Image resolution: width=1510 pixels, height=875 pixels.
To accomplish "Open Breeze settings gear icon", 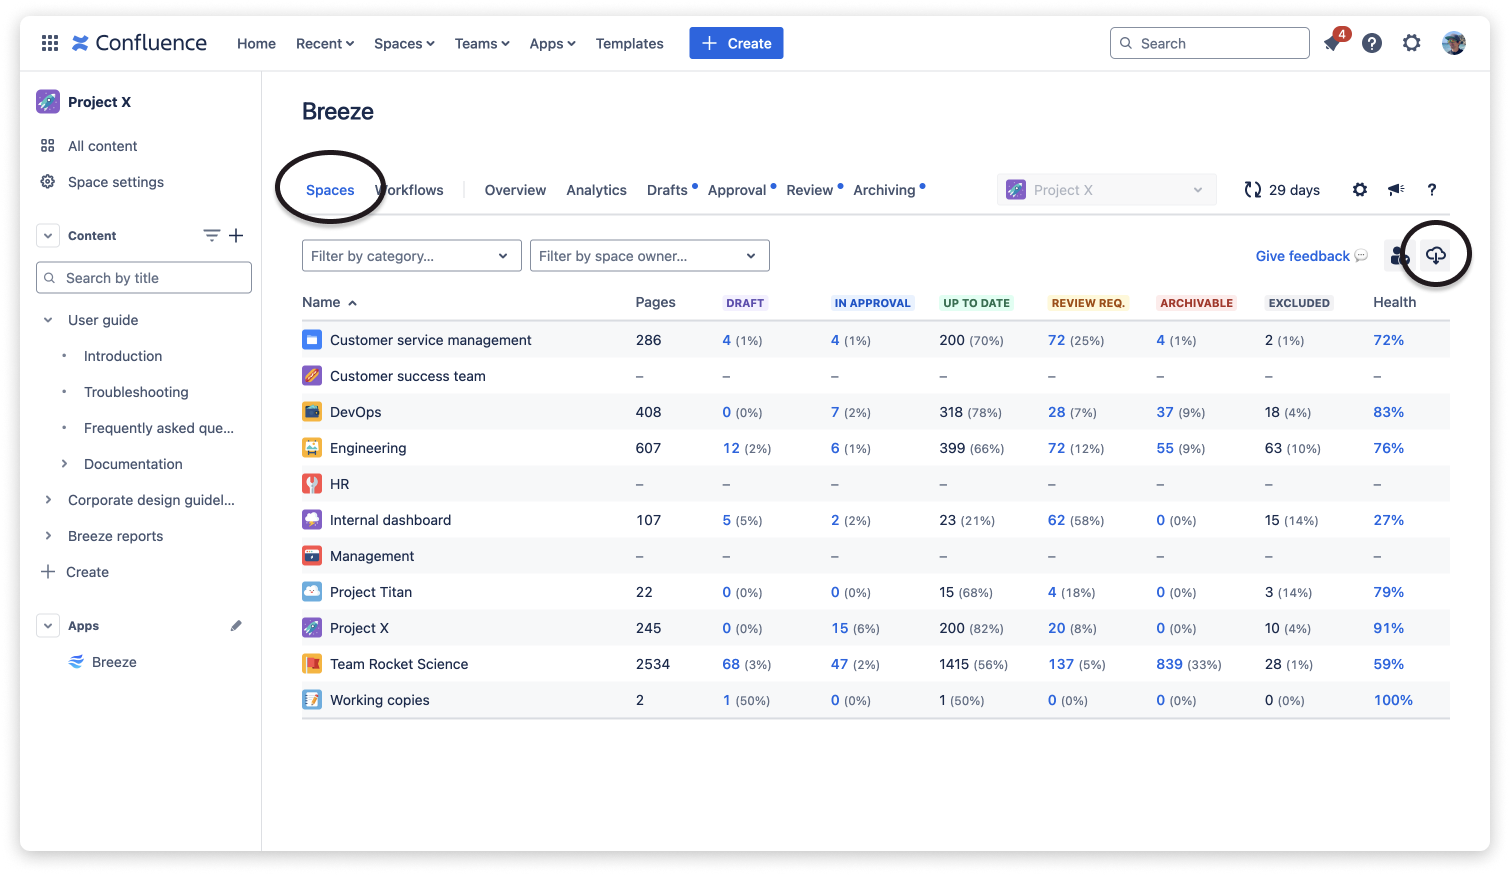I will pyautogui.click(x=1360, y=190).
